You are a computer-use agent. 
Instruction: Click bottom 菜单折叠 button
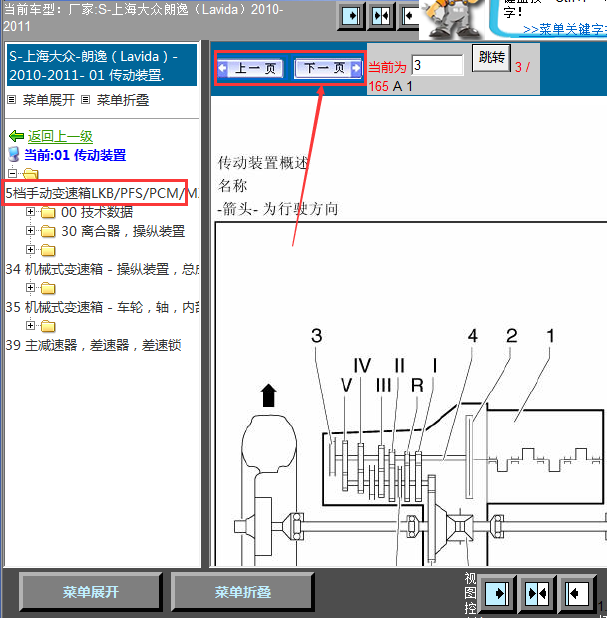(x=243, y=592)
